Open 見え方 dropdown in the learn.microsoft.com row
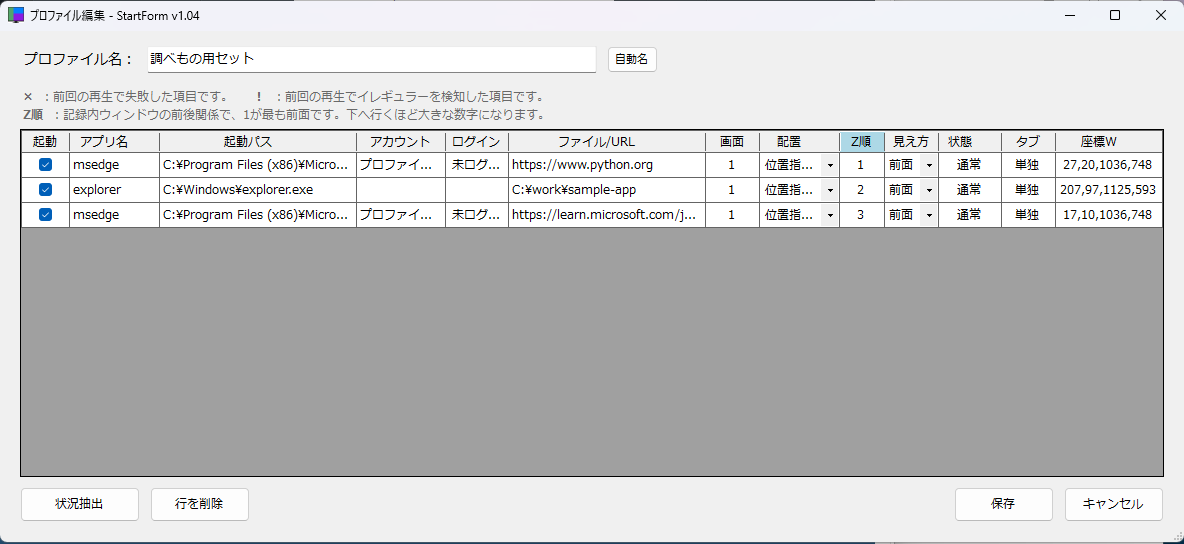 (929, 215)
